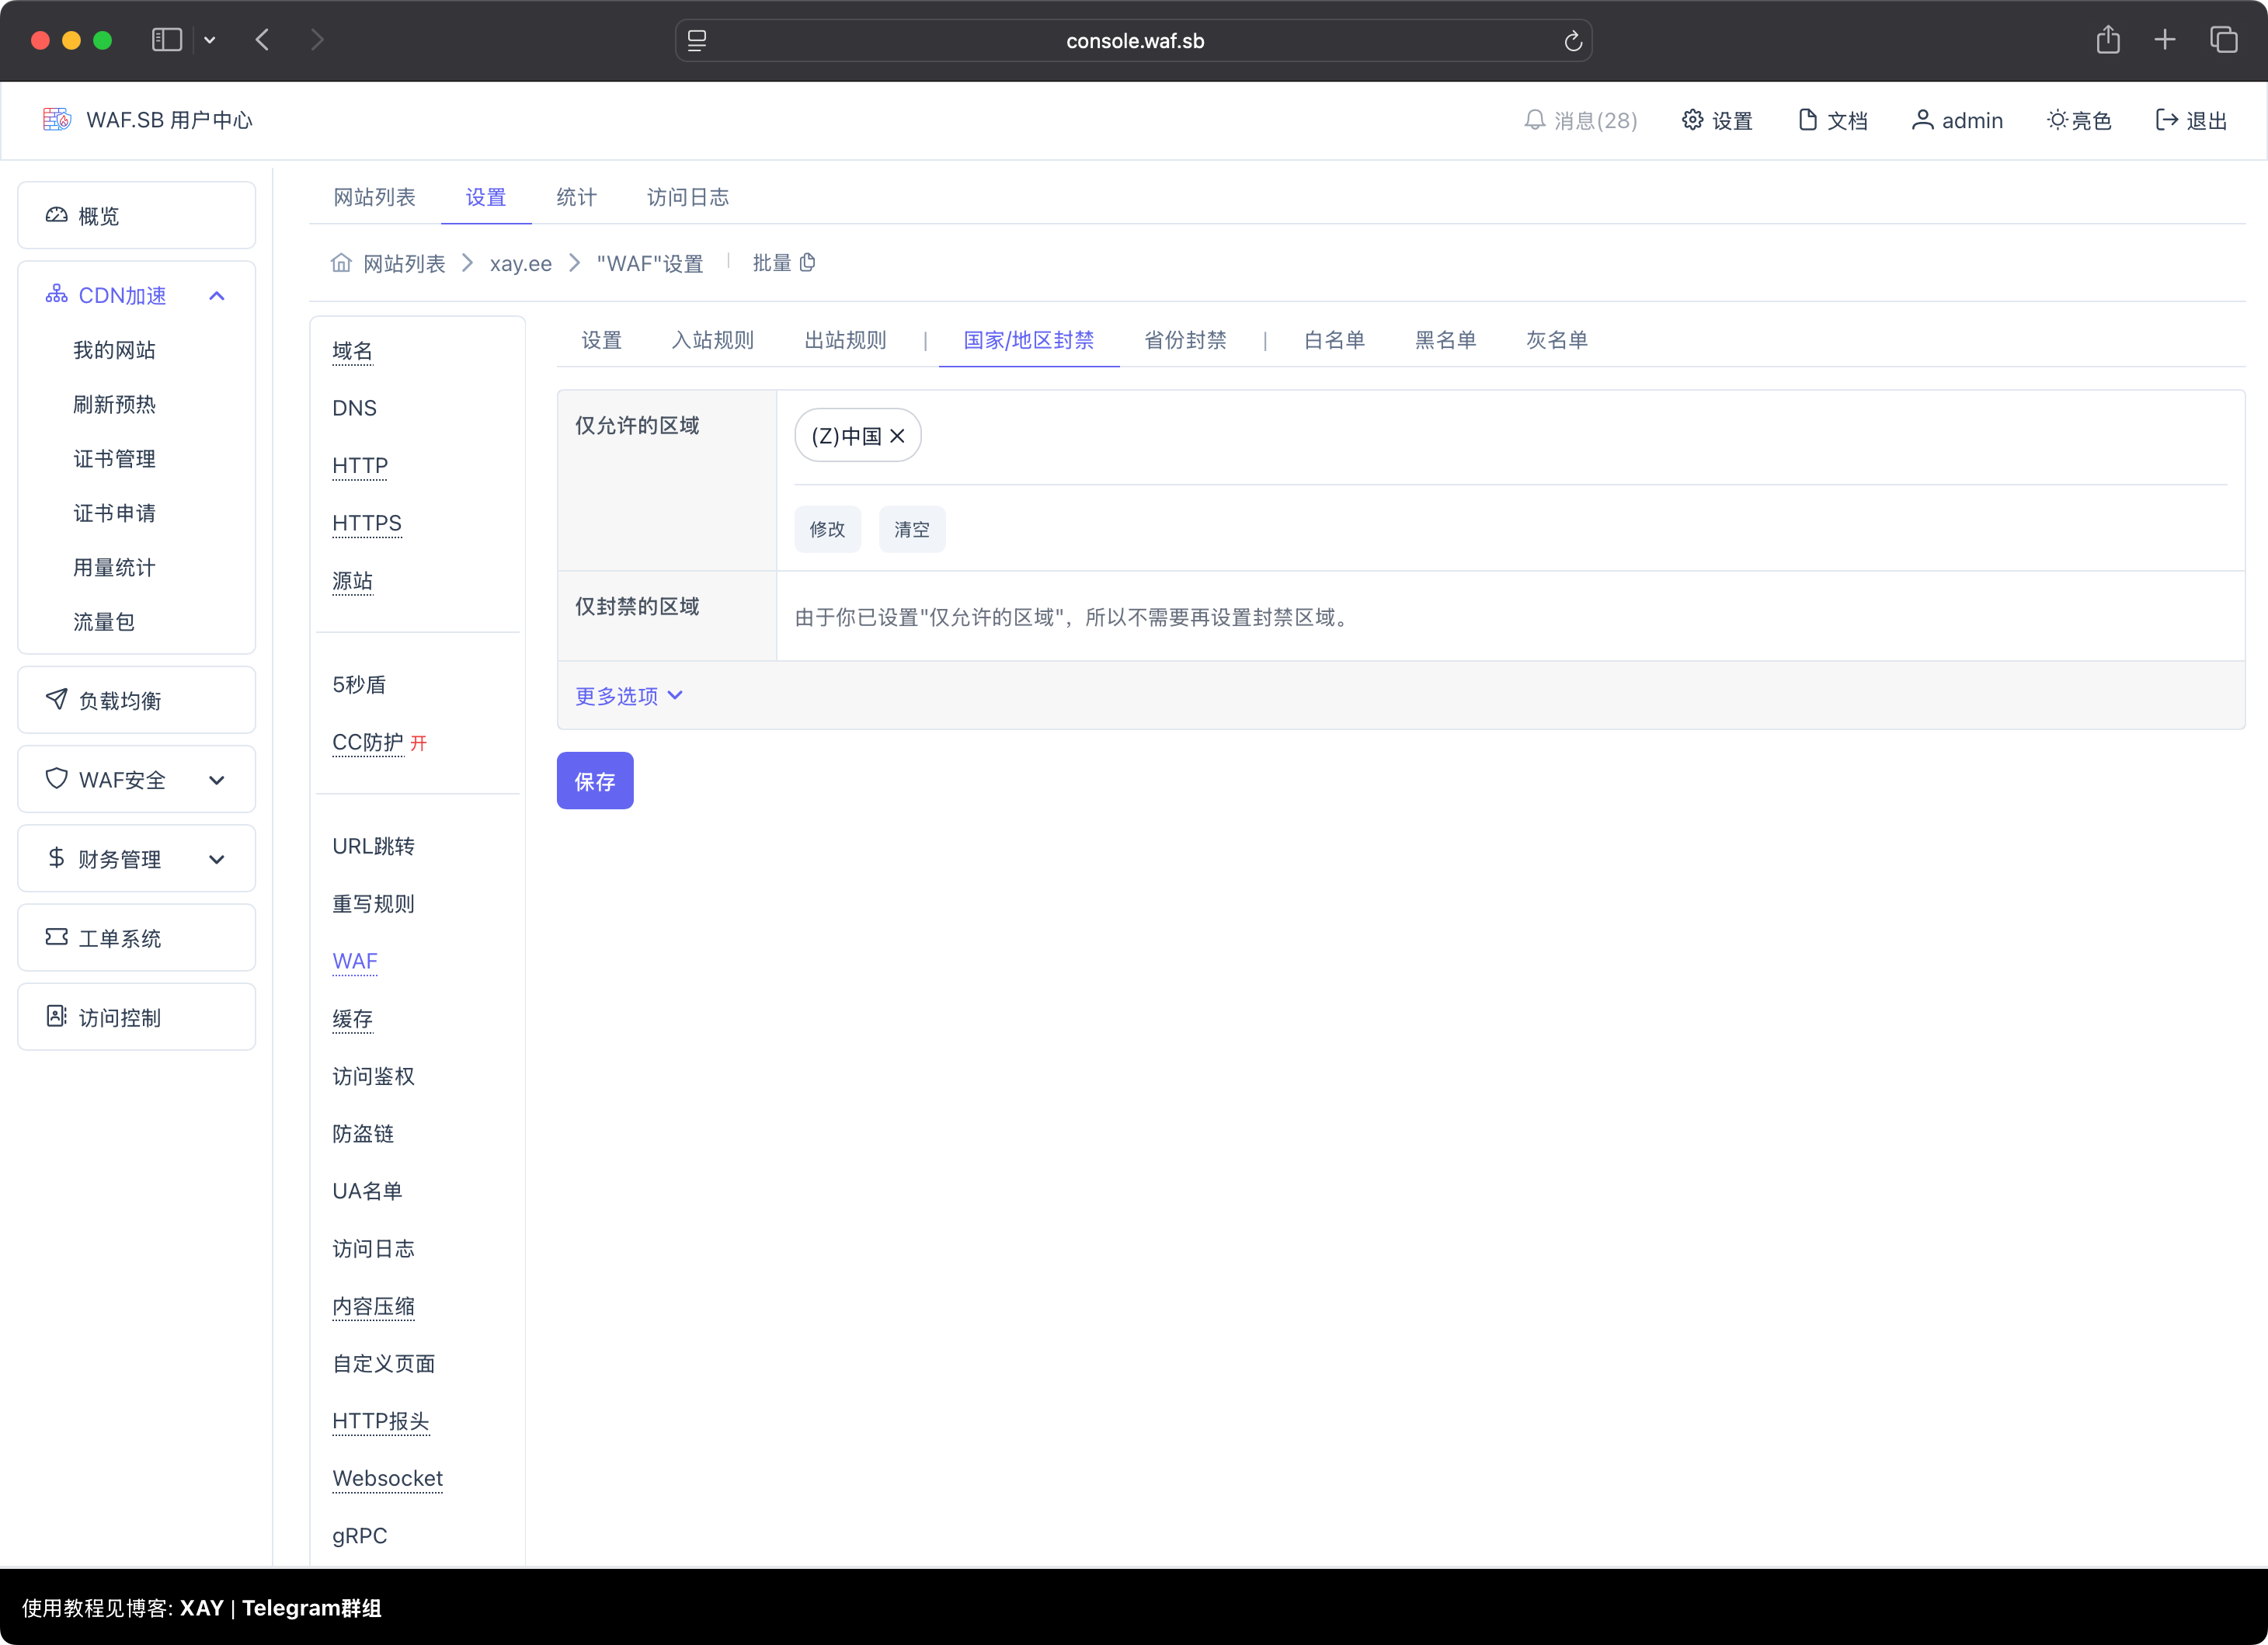The image size is (2268, 1645).
Task: Click the 财务管理 dollar icon
Action: click(57, 857)
